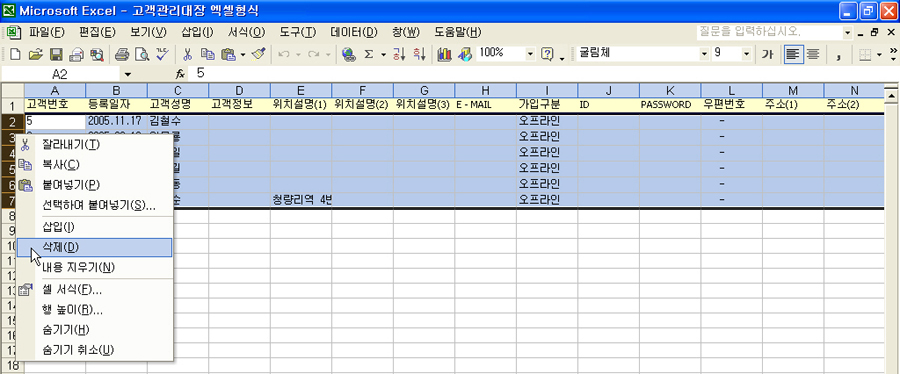The image size is (900, 374).
Task: Open the Name Box dropdown arrow
Action: tap(127, 74)
